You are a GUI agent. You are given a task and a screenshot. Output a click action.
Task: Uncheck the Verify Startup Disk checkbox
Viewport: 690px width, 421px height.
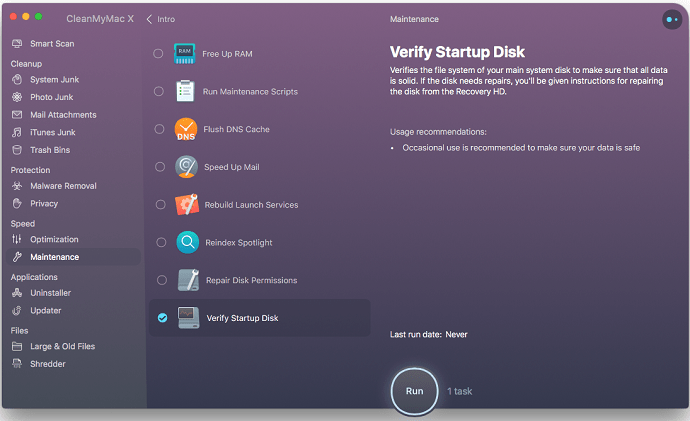coord(162,318)
